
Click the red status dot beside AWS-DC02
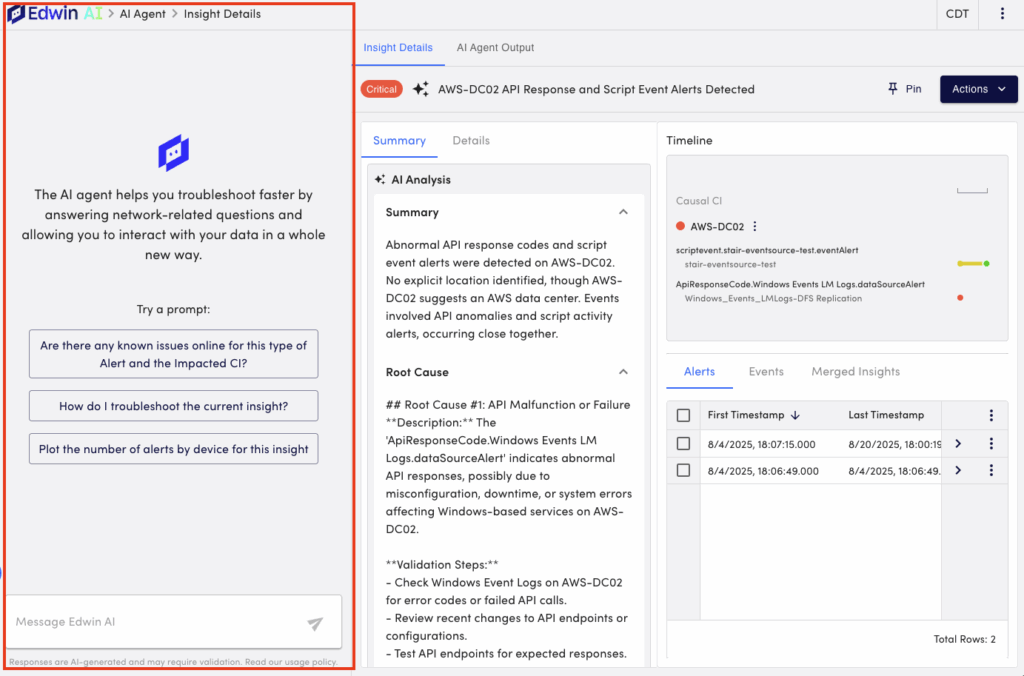680,226
